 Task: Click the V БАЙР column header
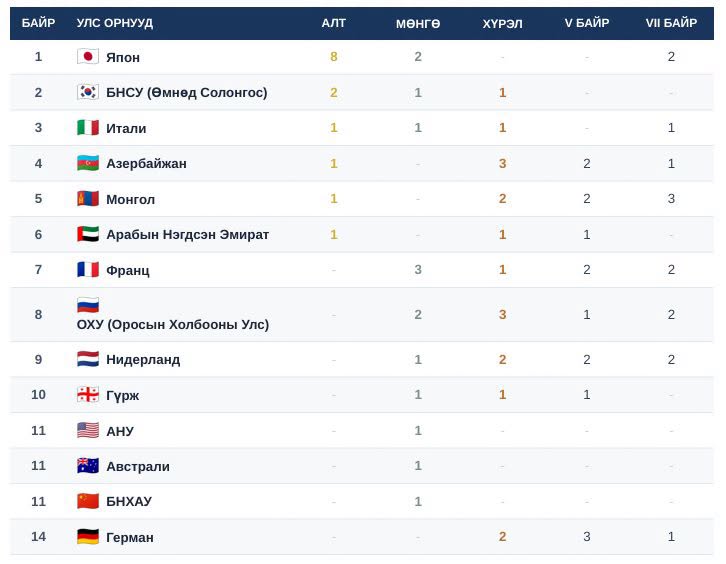tap(587, 23)
